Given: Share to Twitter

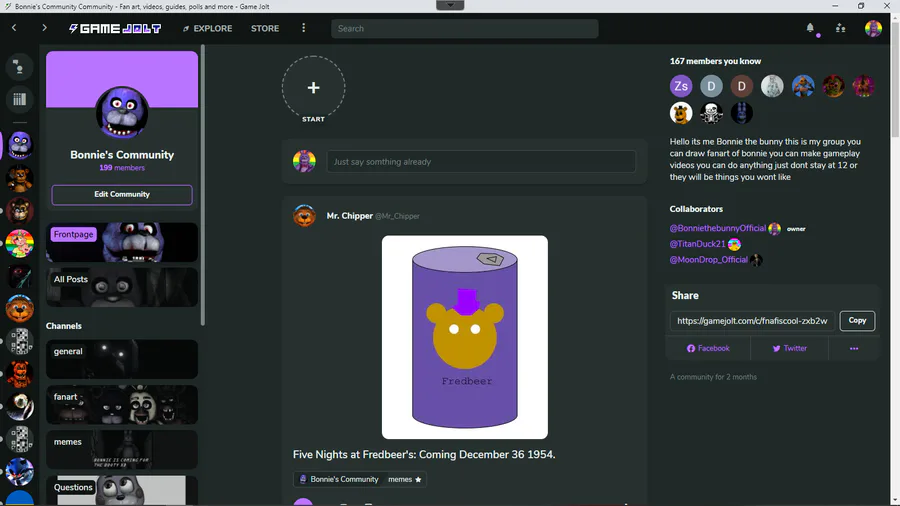Looking at the screenshot, I should (x=789, y=348).
